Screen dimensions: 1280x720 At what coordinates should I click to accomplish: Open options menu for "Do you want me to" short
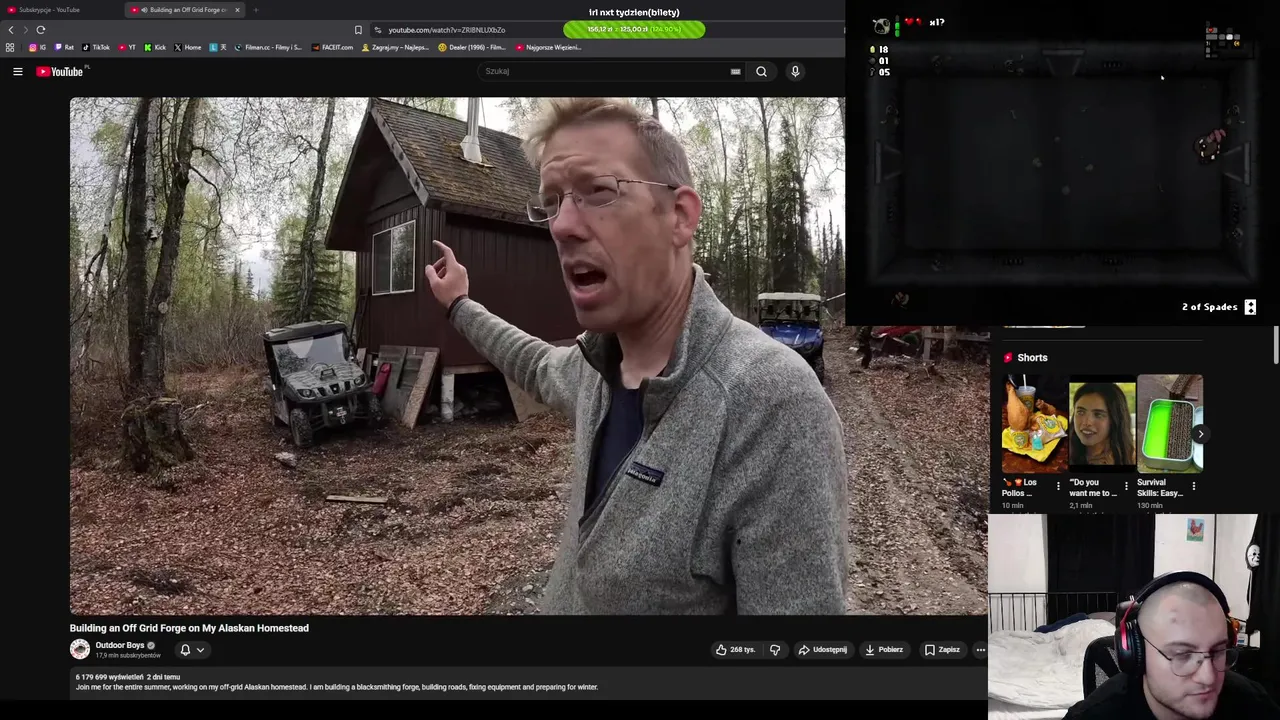click(x=1126, y=487)
